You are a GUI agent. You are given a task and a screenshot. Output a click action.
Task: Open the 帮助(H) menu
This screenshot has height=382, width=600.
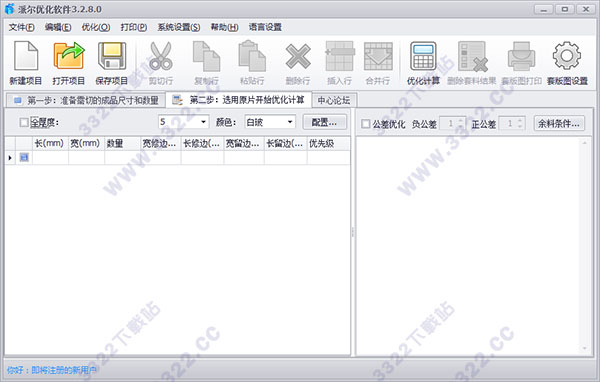point(224,27)
